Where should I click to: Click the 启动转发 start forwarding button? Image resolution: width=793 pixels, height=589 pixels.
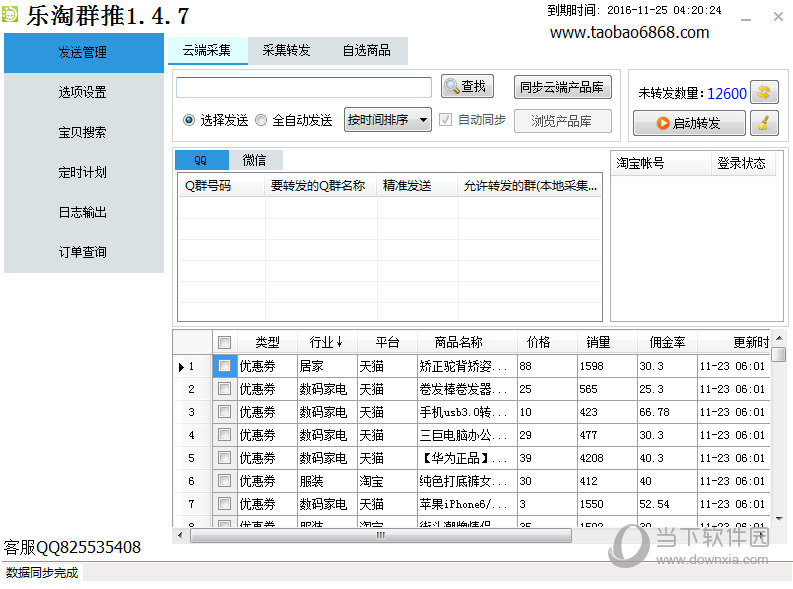[x=689, y=123]
